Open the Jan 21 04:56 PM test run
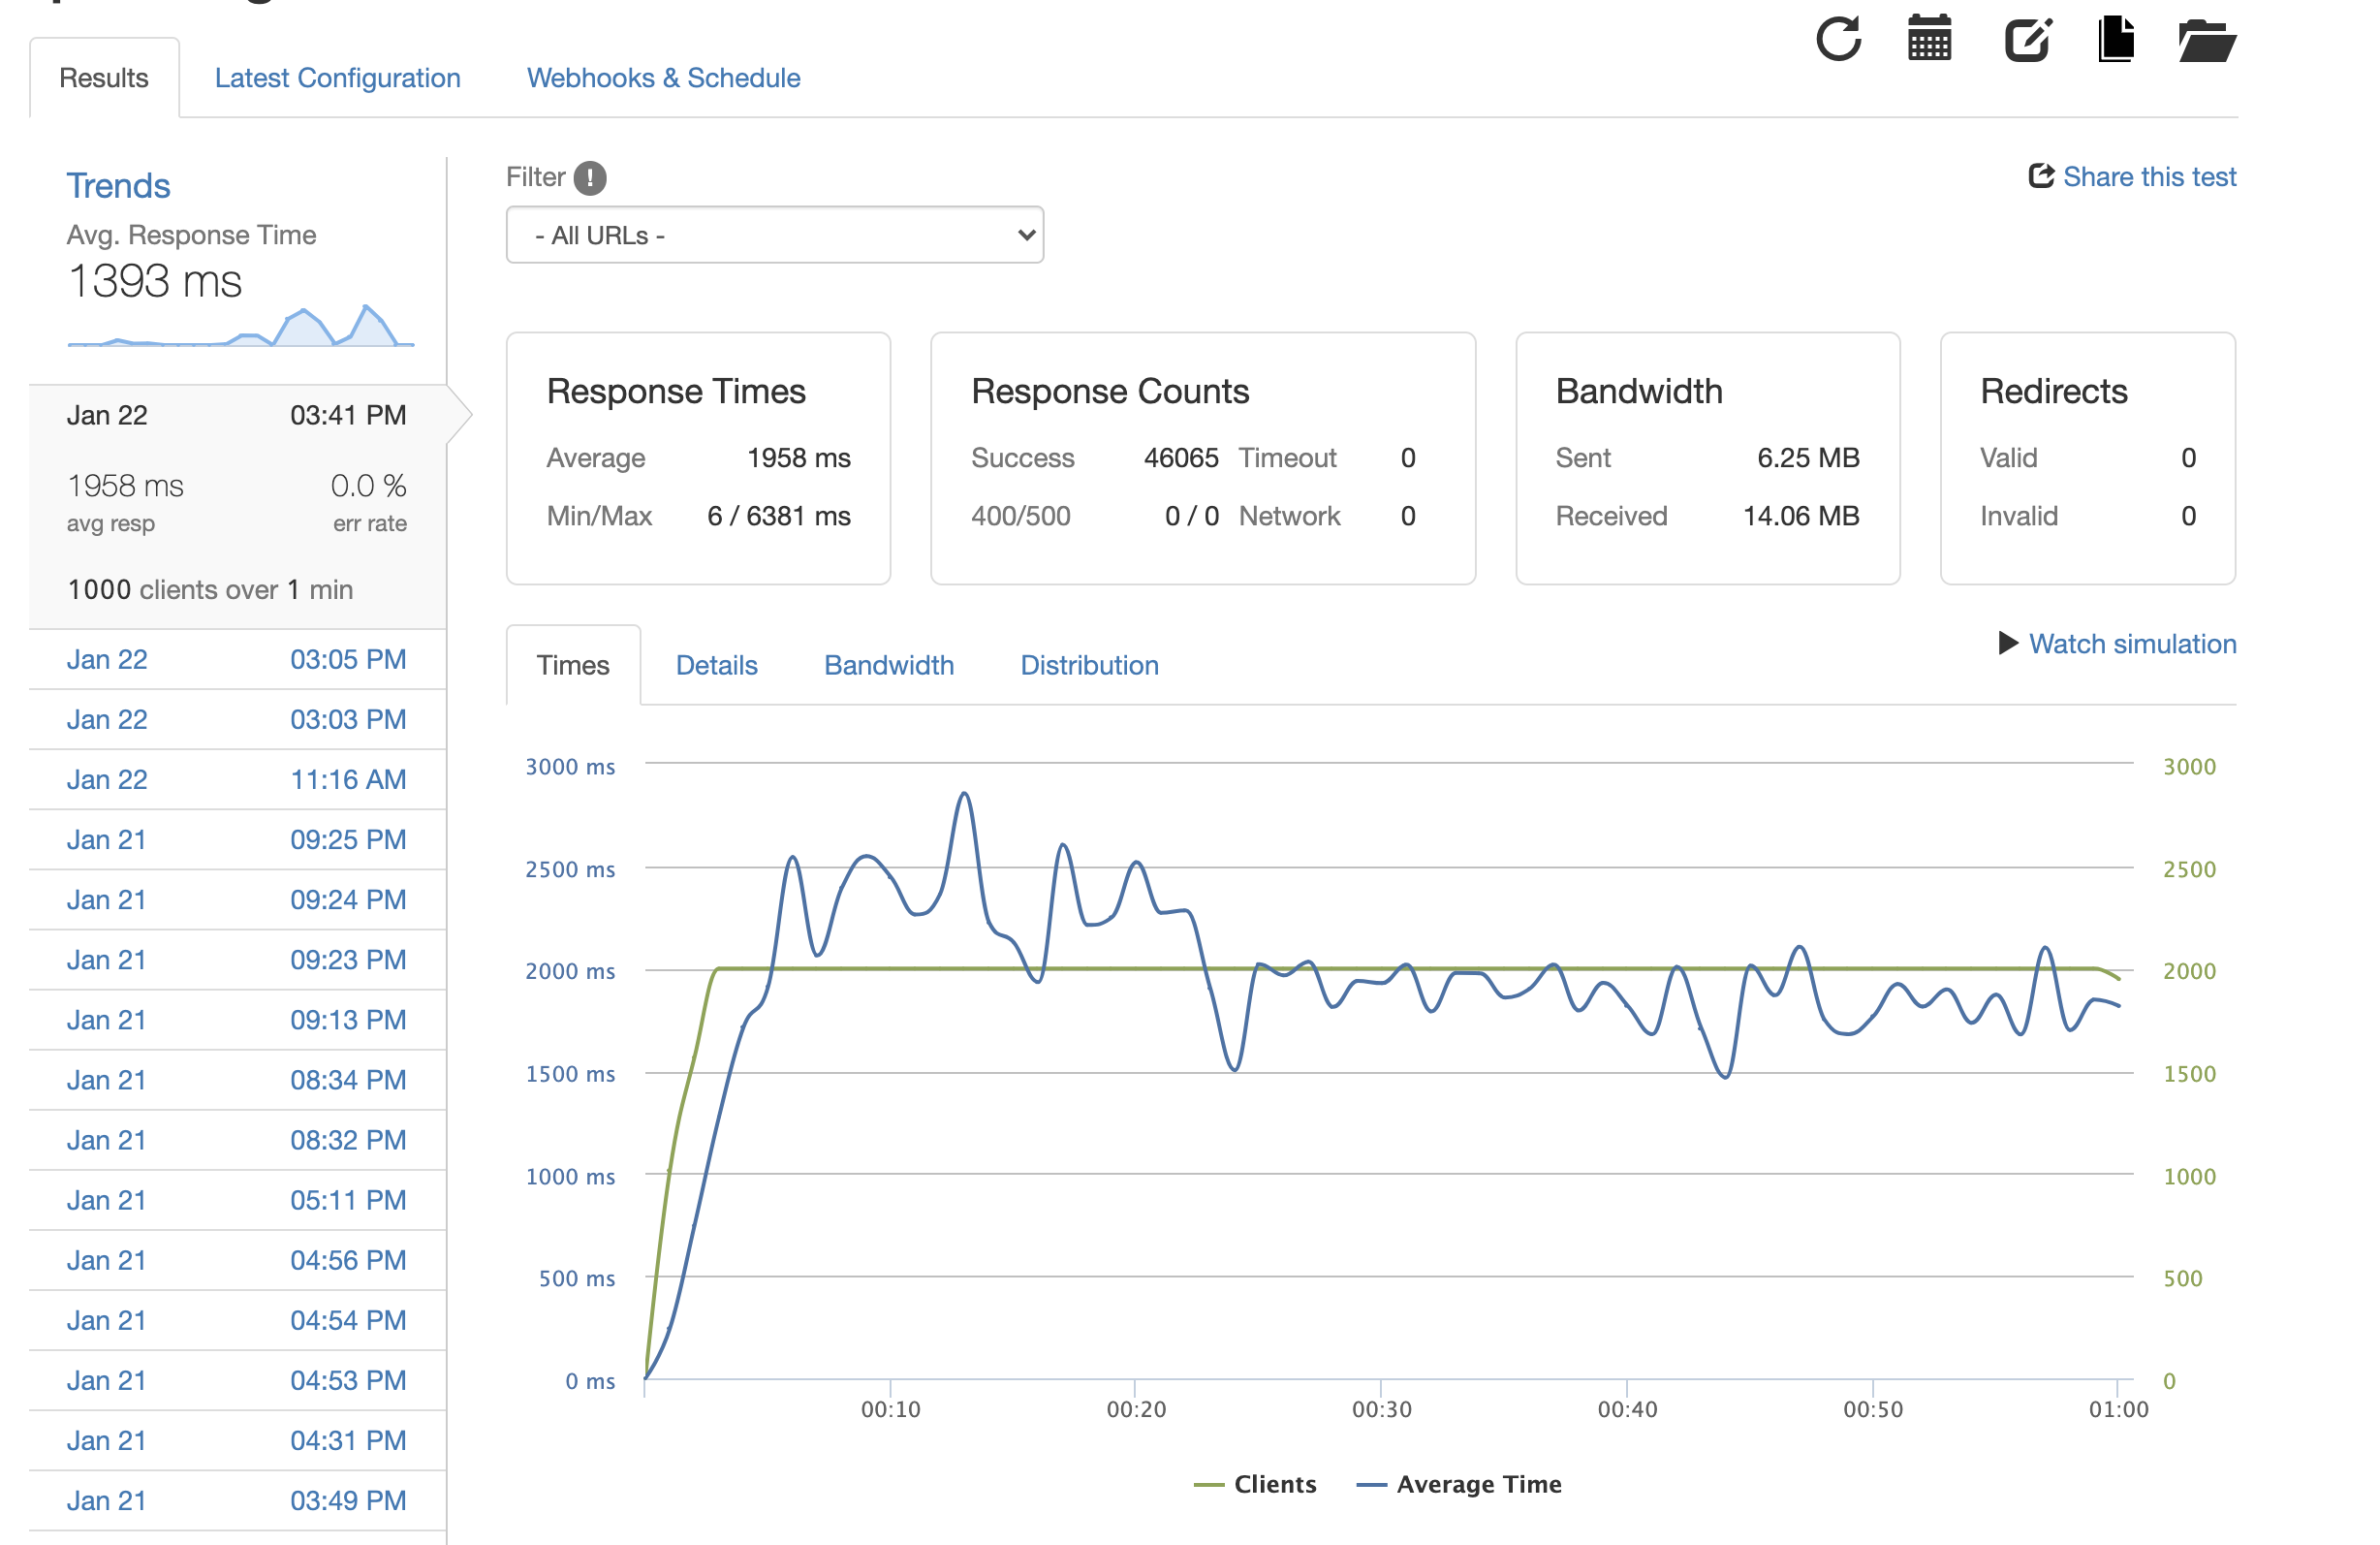Image resolution: width=2380 pixels, height=1545 pixels. coord(237,1259)
